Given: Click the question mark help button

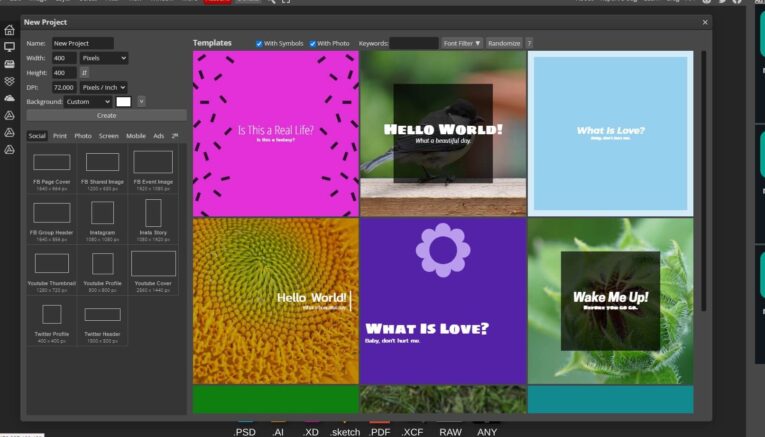Looking at the screenshot, I should 529,43.
